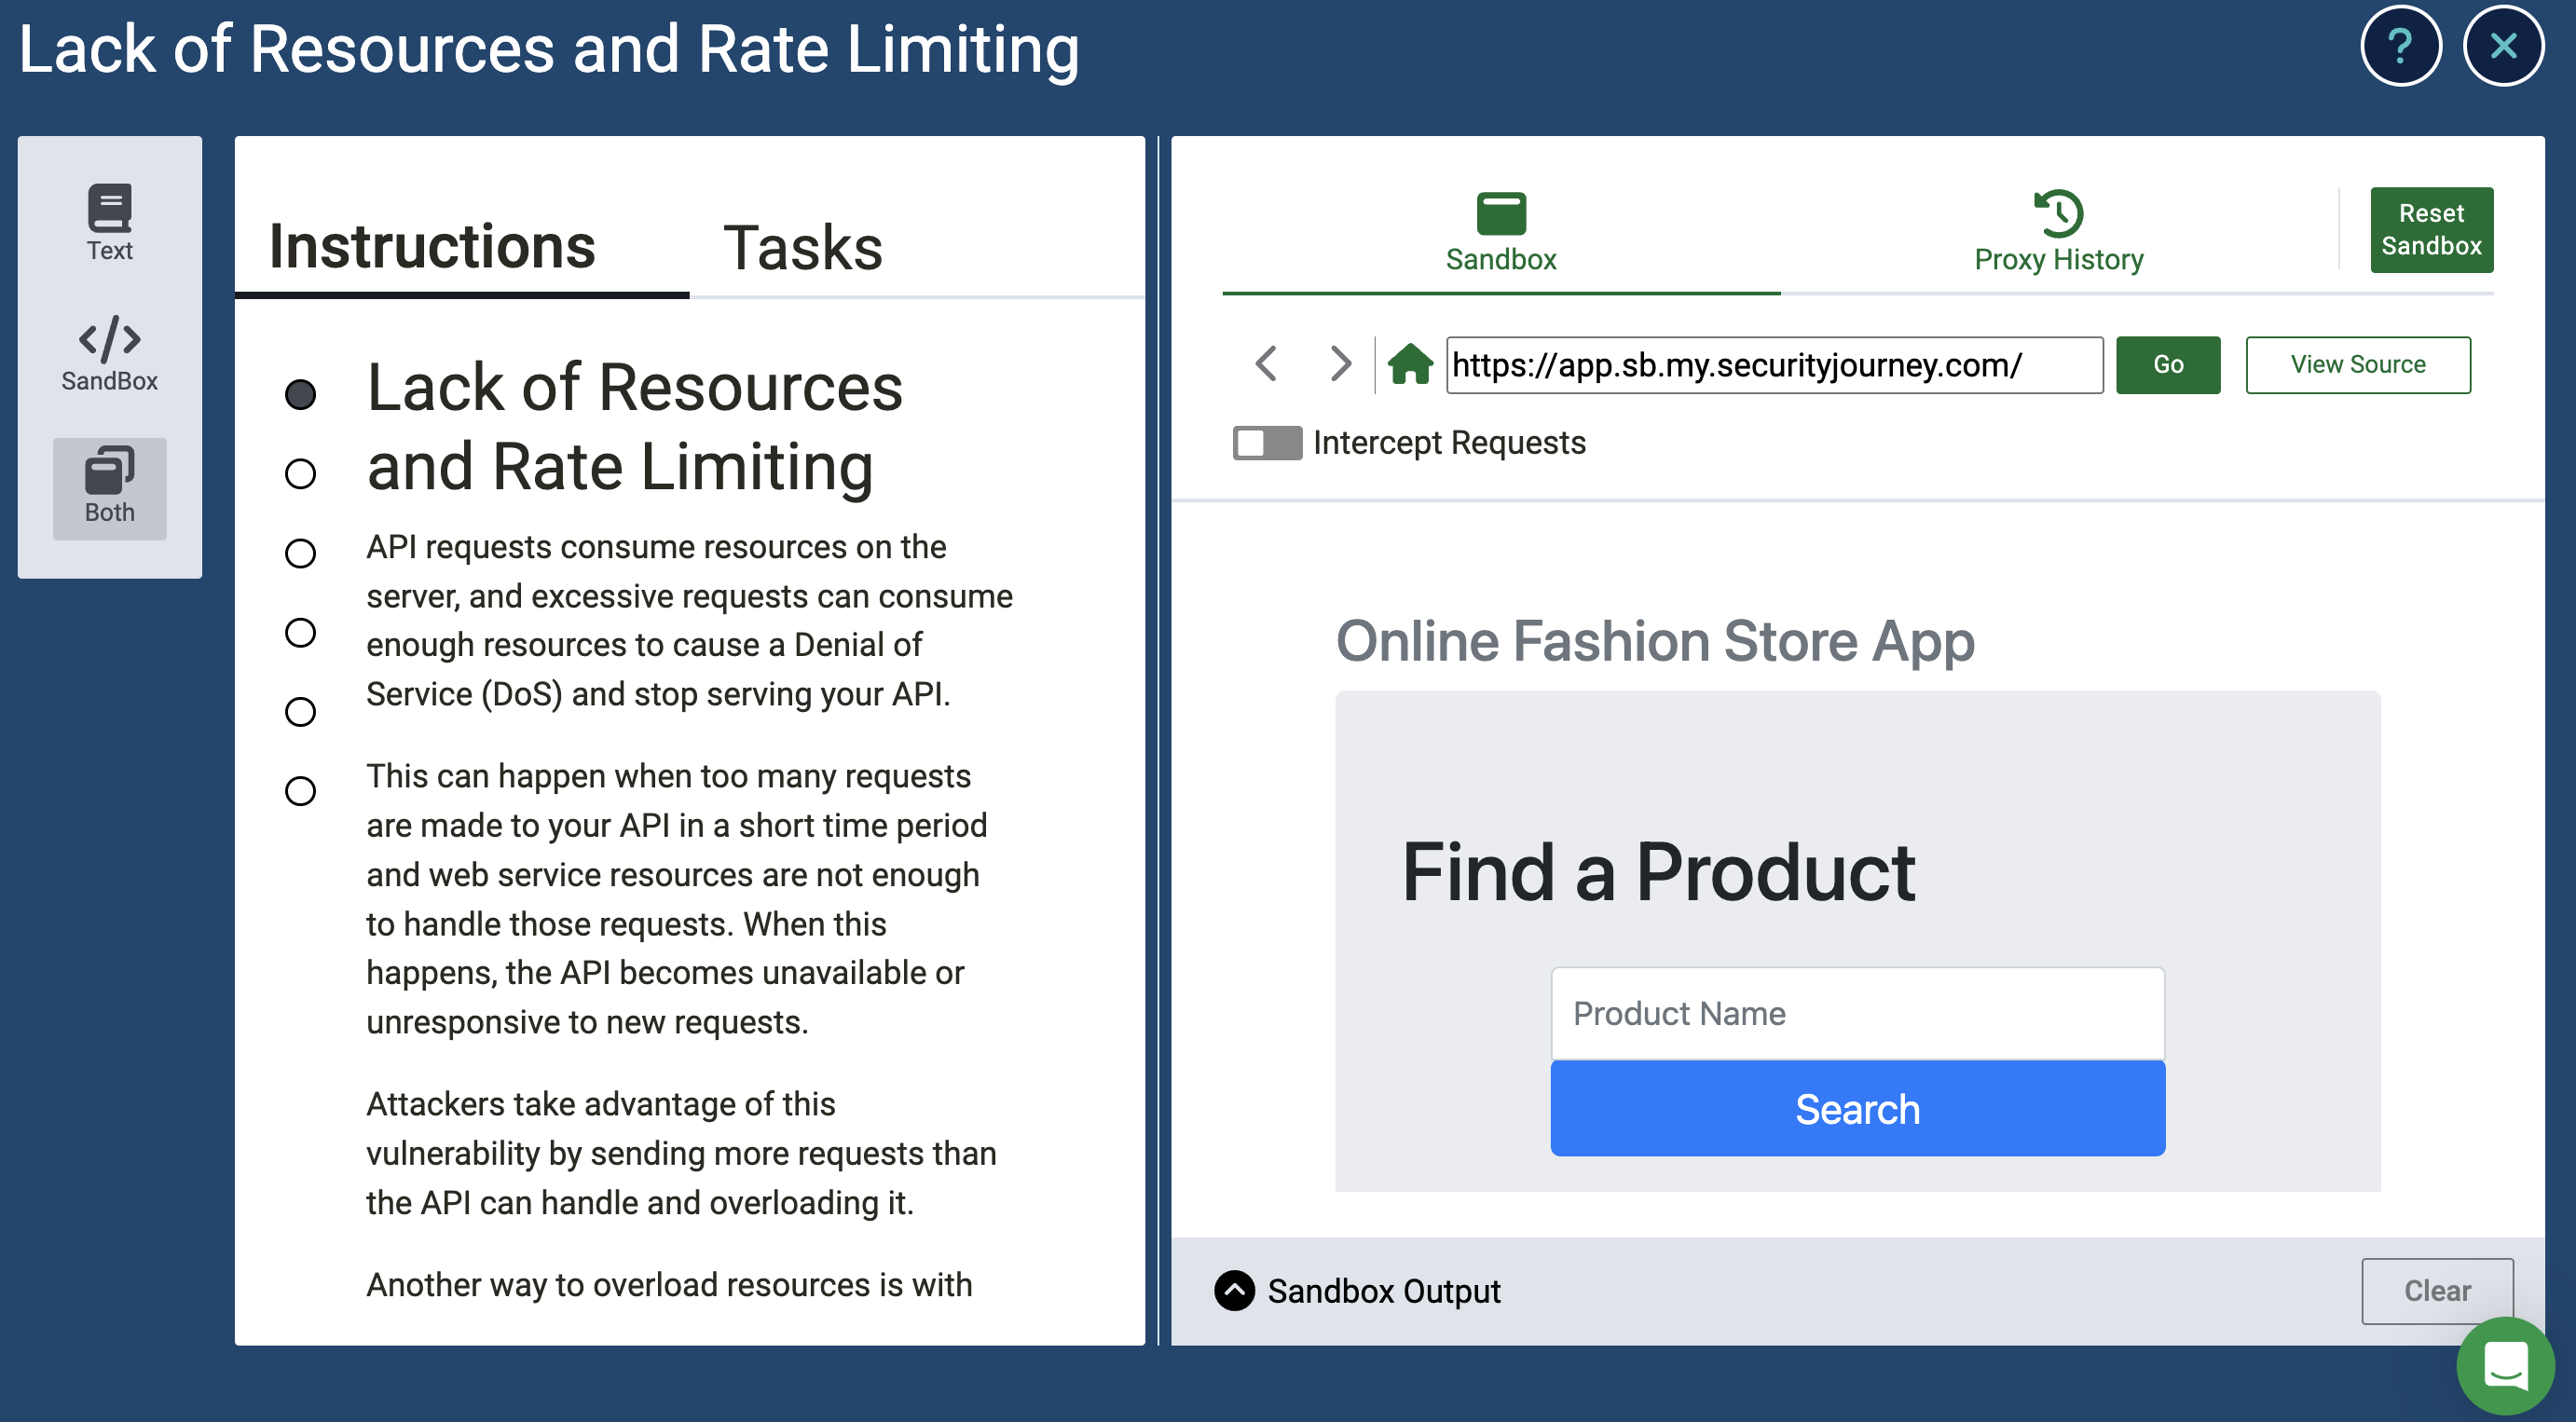Open the Instructions tab

432,247
